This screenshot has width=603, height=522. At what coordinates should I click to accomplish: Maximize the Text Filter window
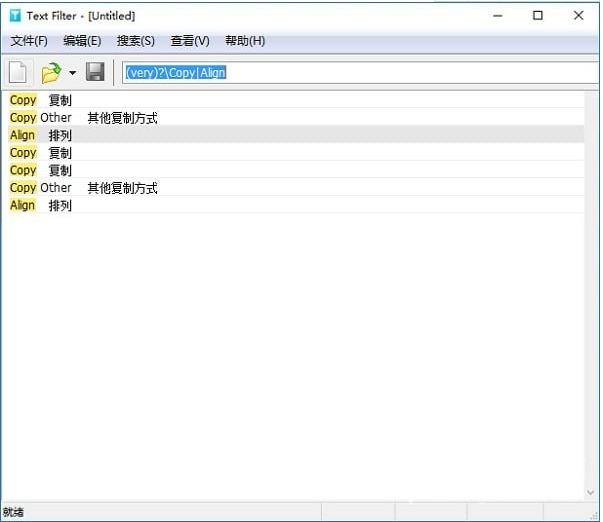[x=538, y=15]
